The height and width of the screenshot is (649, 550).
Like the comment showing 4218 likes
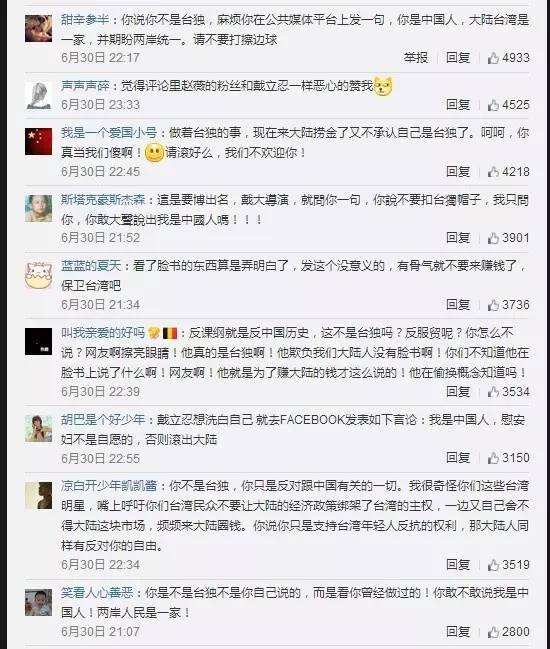coord(493,172)
